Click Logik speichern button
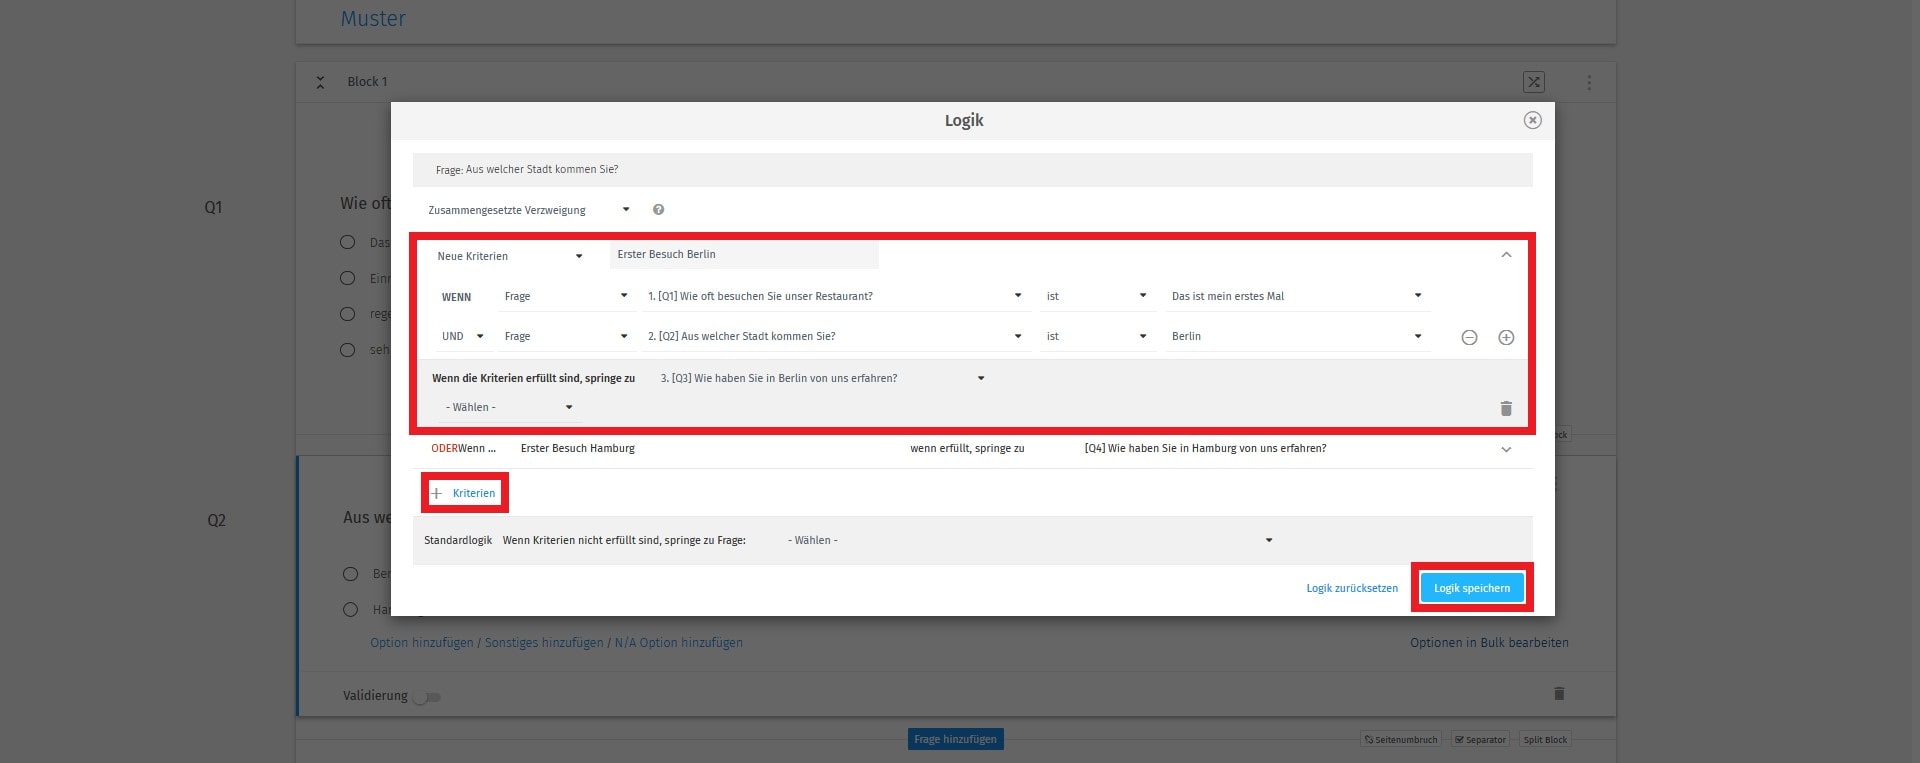1920x763 pixels. click(x=1472, y=588)
